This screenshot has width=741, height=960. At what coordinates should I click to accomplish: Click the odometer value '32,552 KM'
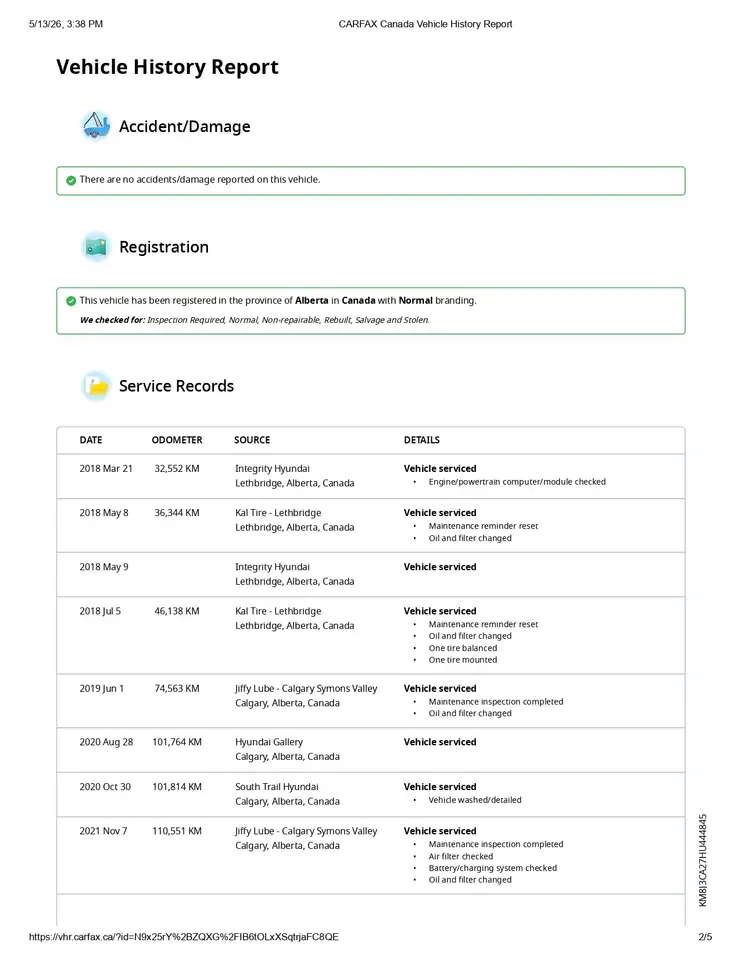point(176,468)
